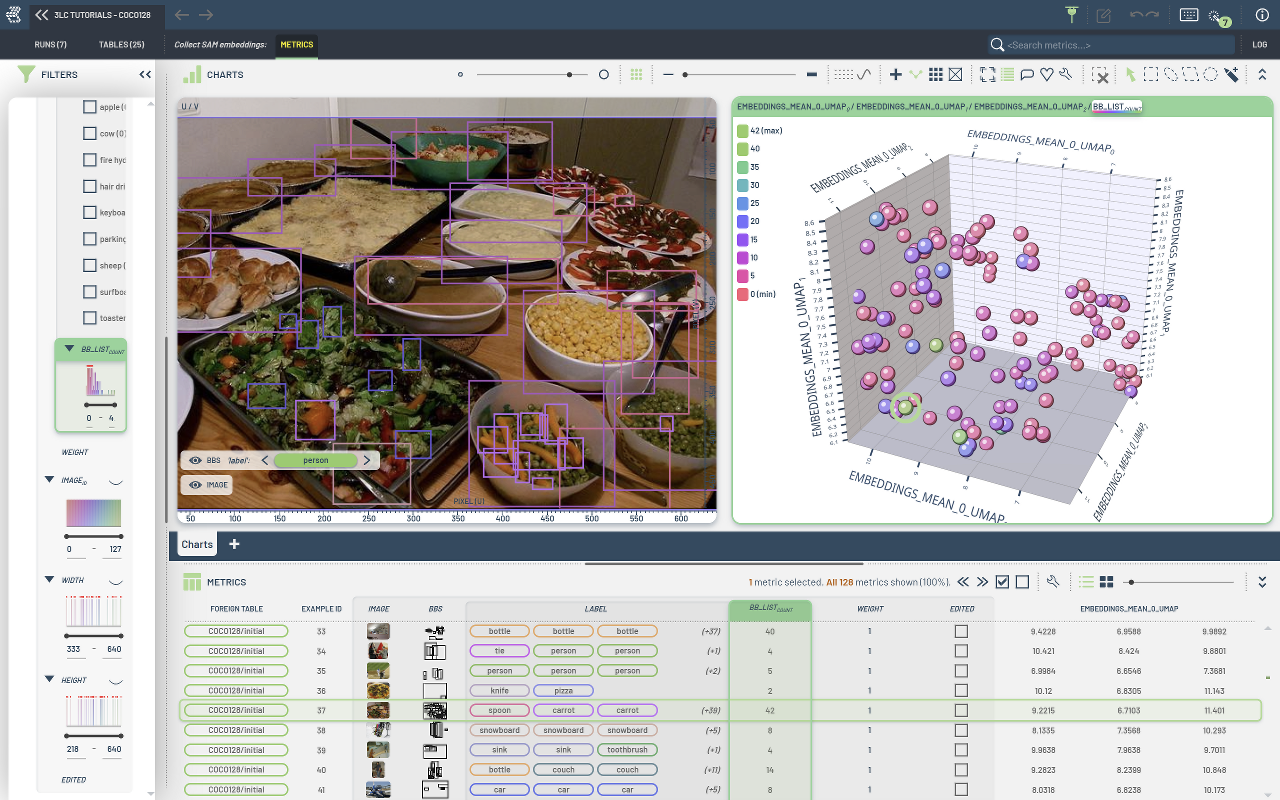Check the Edited box for example 33
This screenshot has width=1280, height=800.
[961, 632]
